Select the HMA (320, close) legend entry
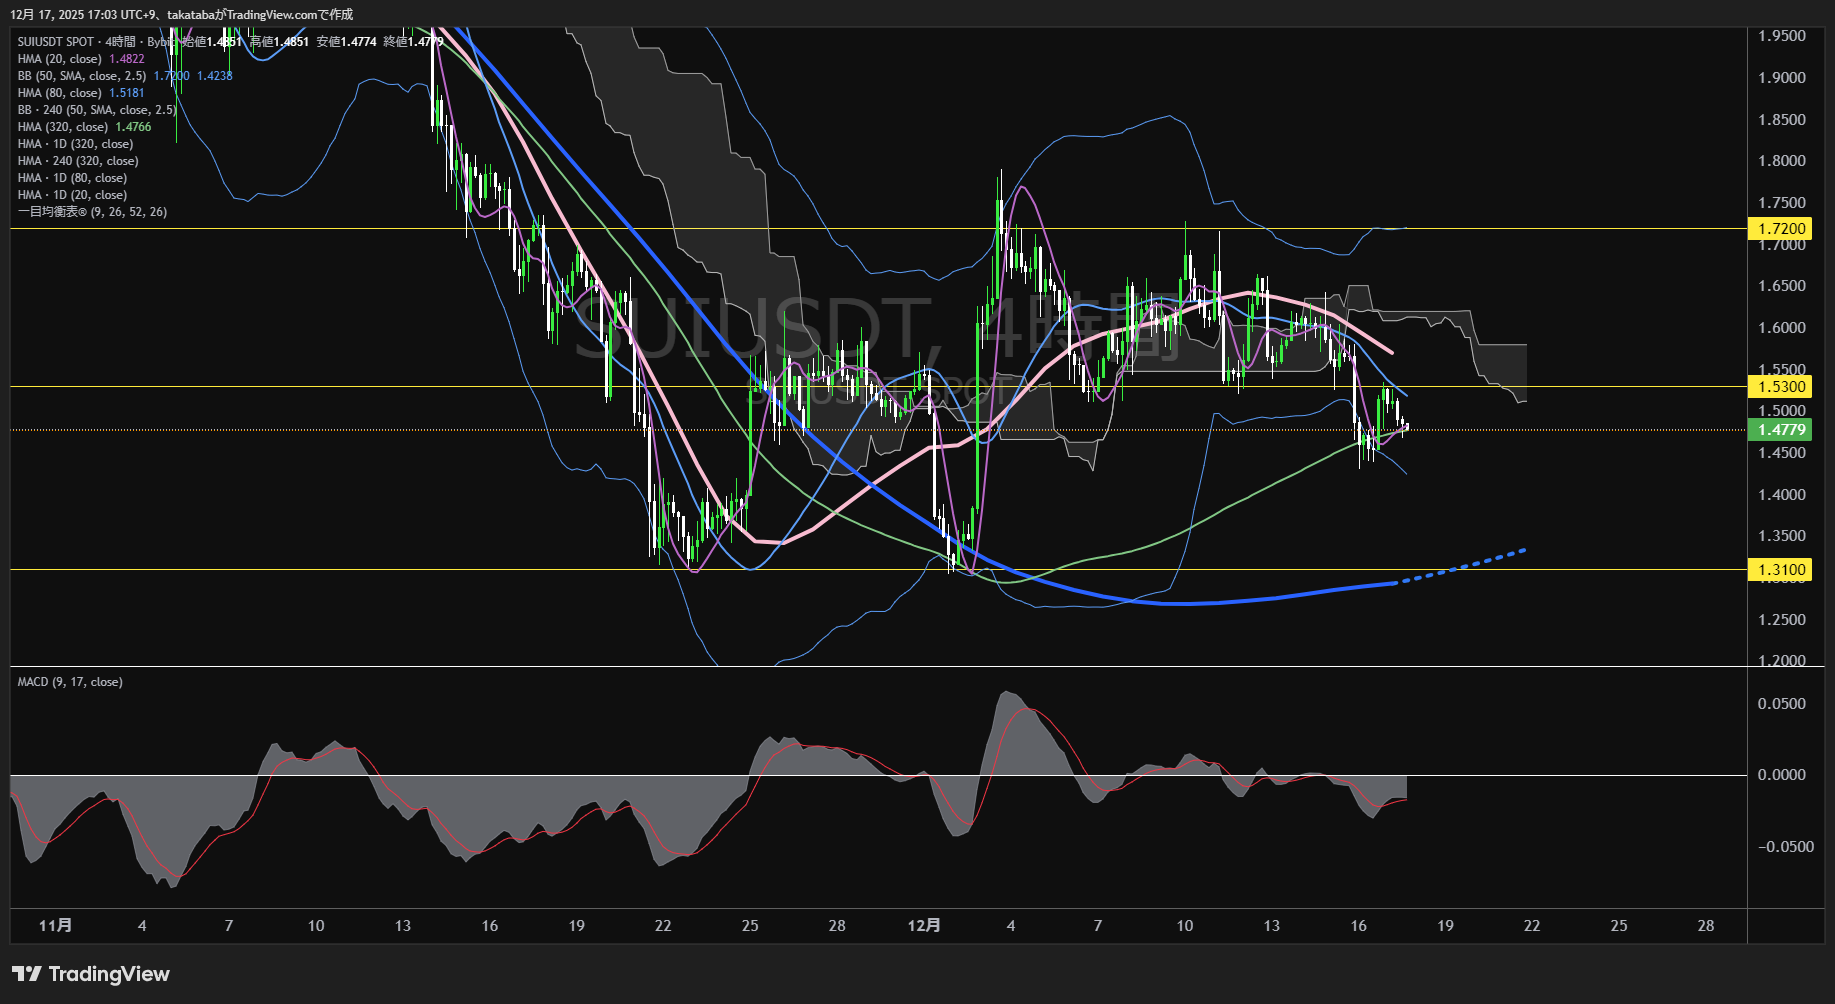Viewport: 1835px width, 1004px height. (x=63, y=127)
